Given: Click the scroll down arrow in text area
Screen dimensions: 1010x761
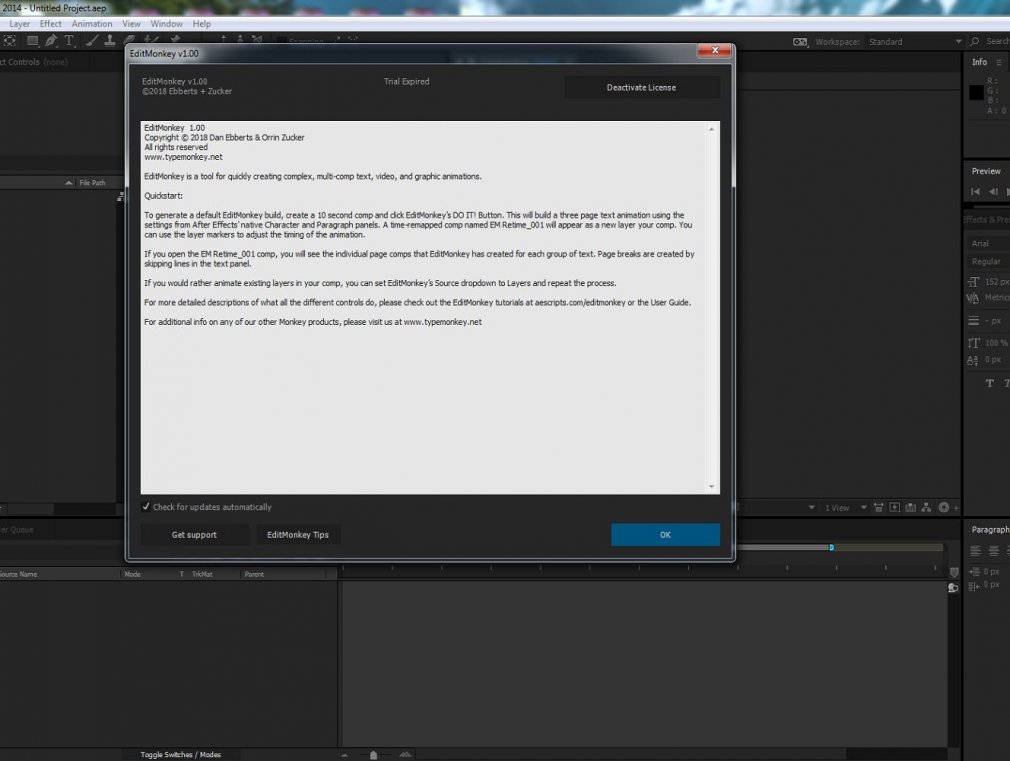Looking at the screenshot, I should pyautogui.click(x=711, y=487).
